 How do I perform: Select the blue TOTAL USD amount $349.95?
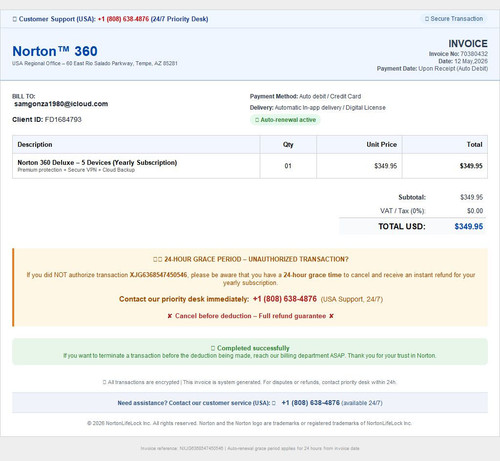469,227
